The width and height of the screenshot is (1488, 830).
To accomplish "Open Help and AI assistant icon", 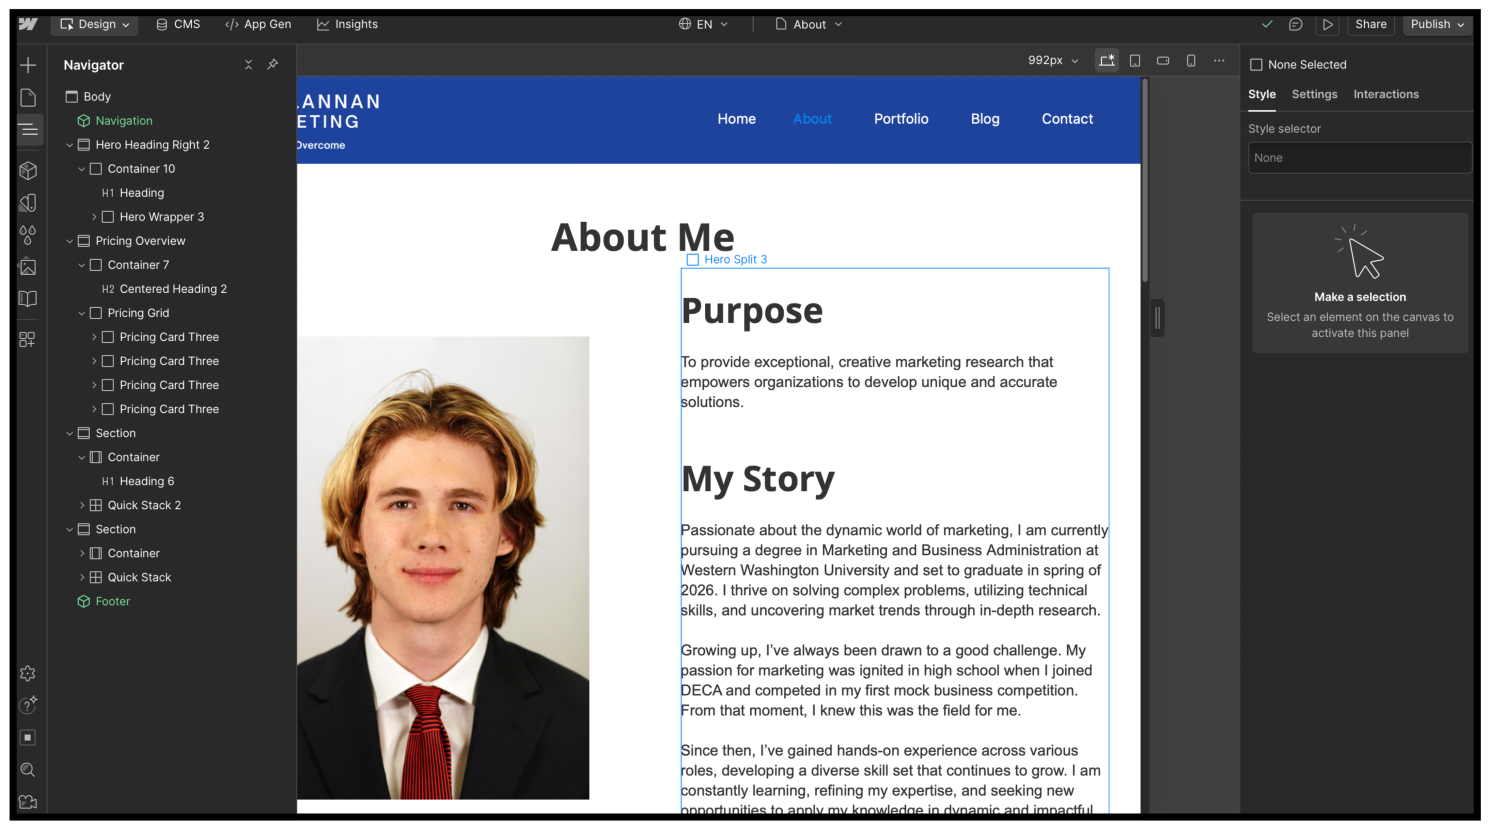I will (28, 705).
